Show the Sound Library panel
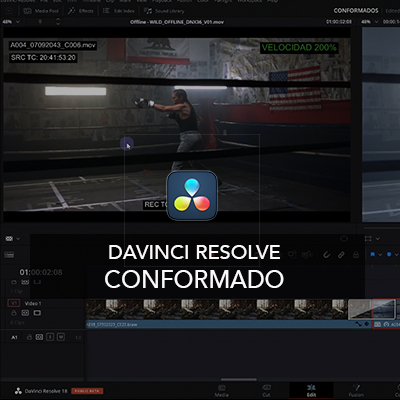The image size is (400, 400). pos(164,11)
